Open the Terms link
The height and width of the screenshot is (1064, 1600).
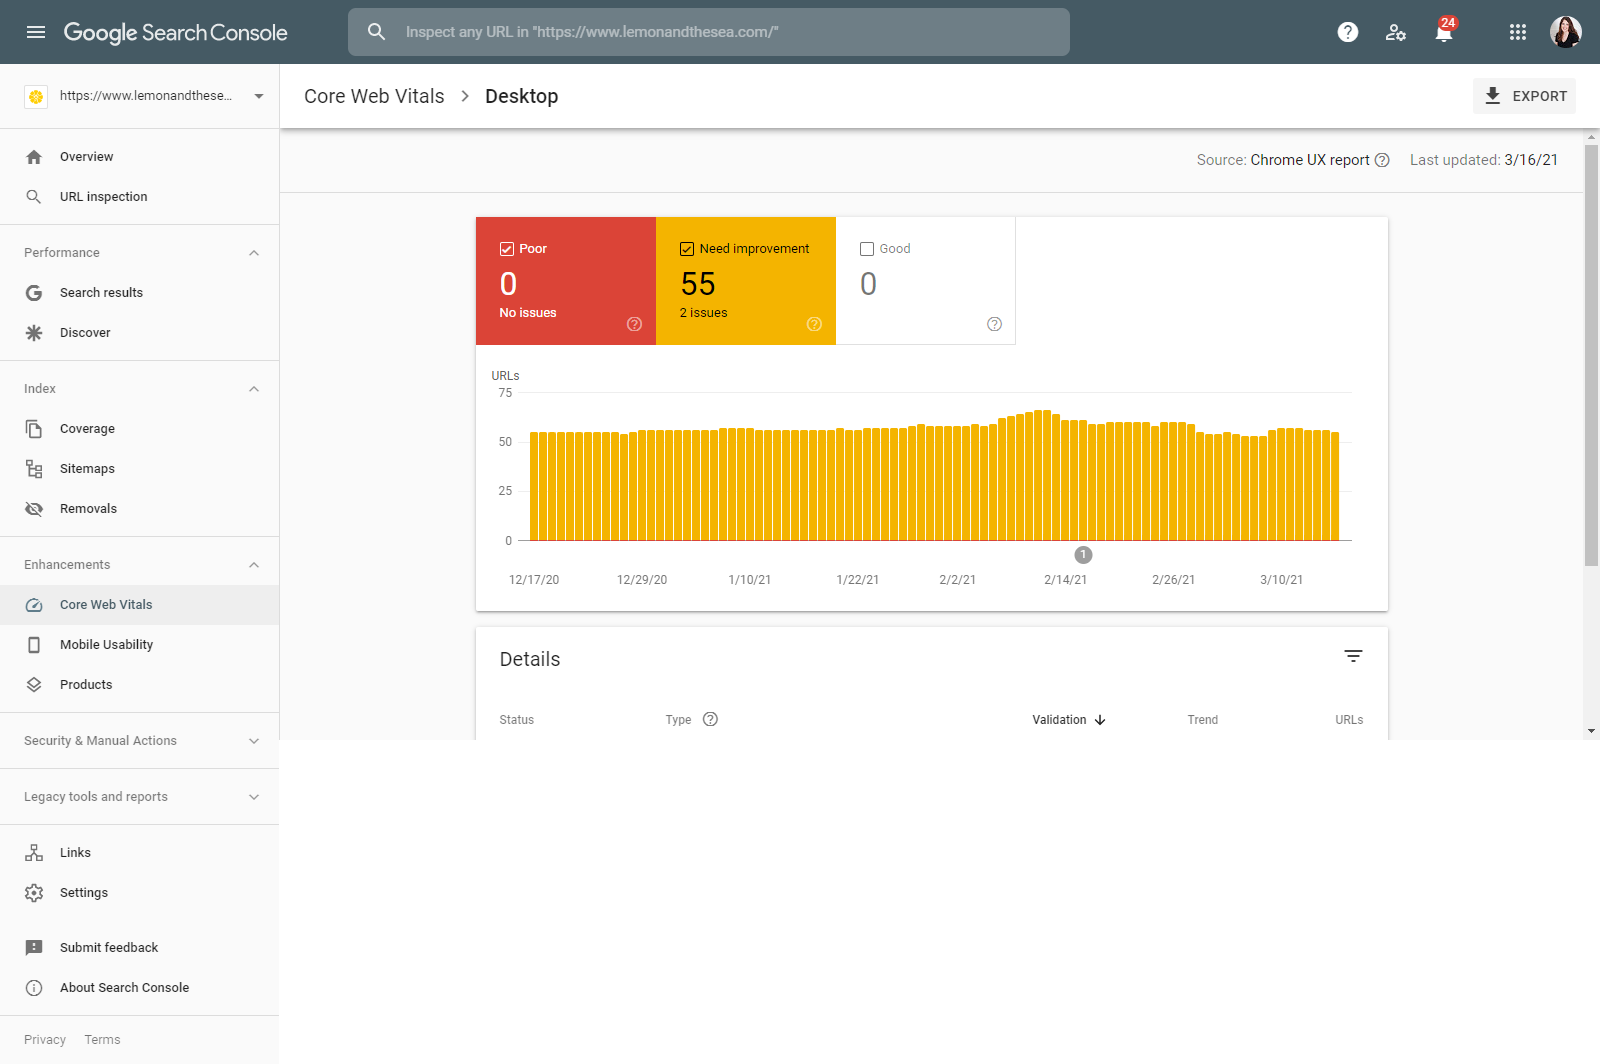tap(102, 1040)
